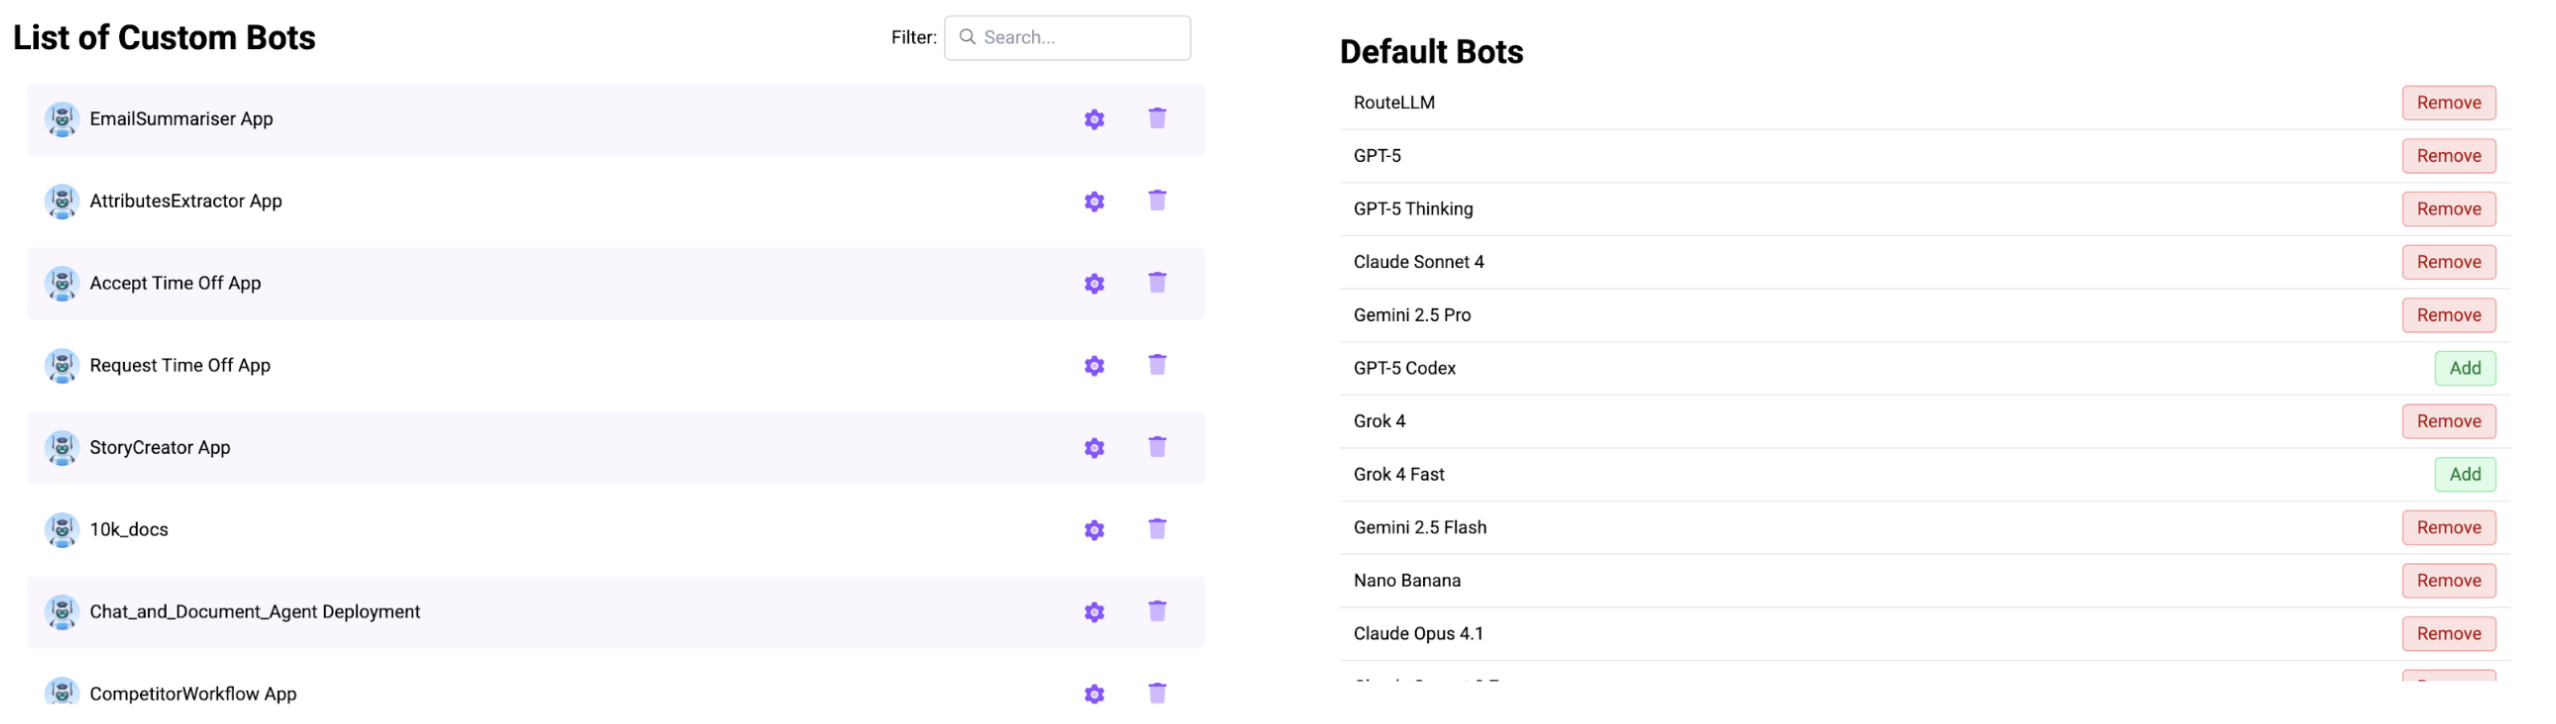The image size is (2556, 724).
Task: Click the EmailSummariser App robot avatar
Action: pos(62,119)
